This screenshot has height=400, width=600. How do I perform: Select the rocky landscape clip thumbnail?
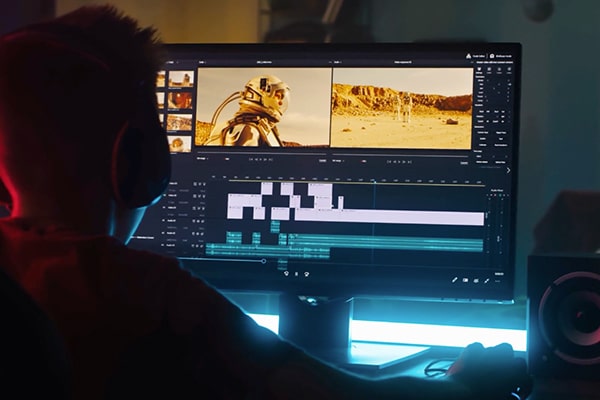point(179,122)
